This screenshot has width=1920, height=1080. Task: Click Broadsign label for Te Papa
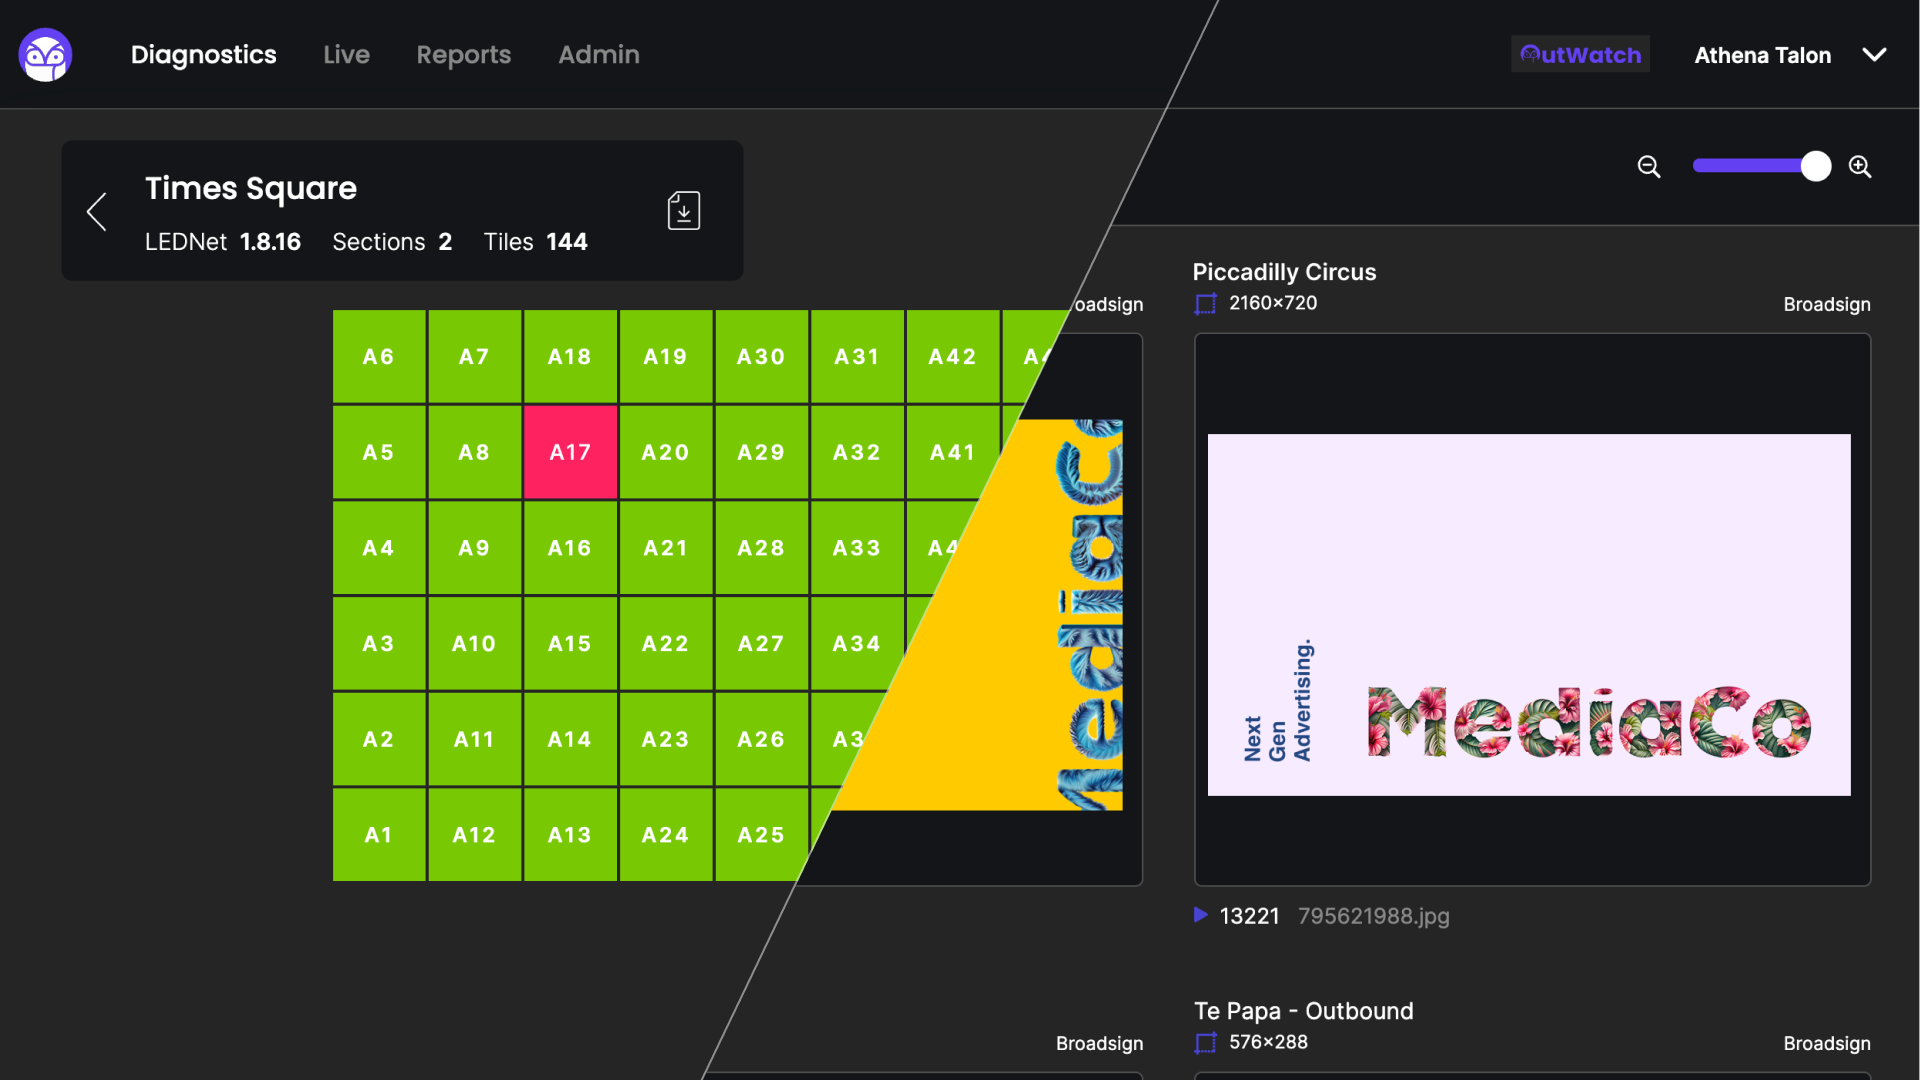(x=1826, y=1043)
